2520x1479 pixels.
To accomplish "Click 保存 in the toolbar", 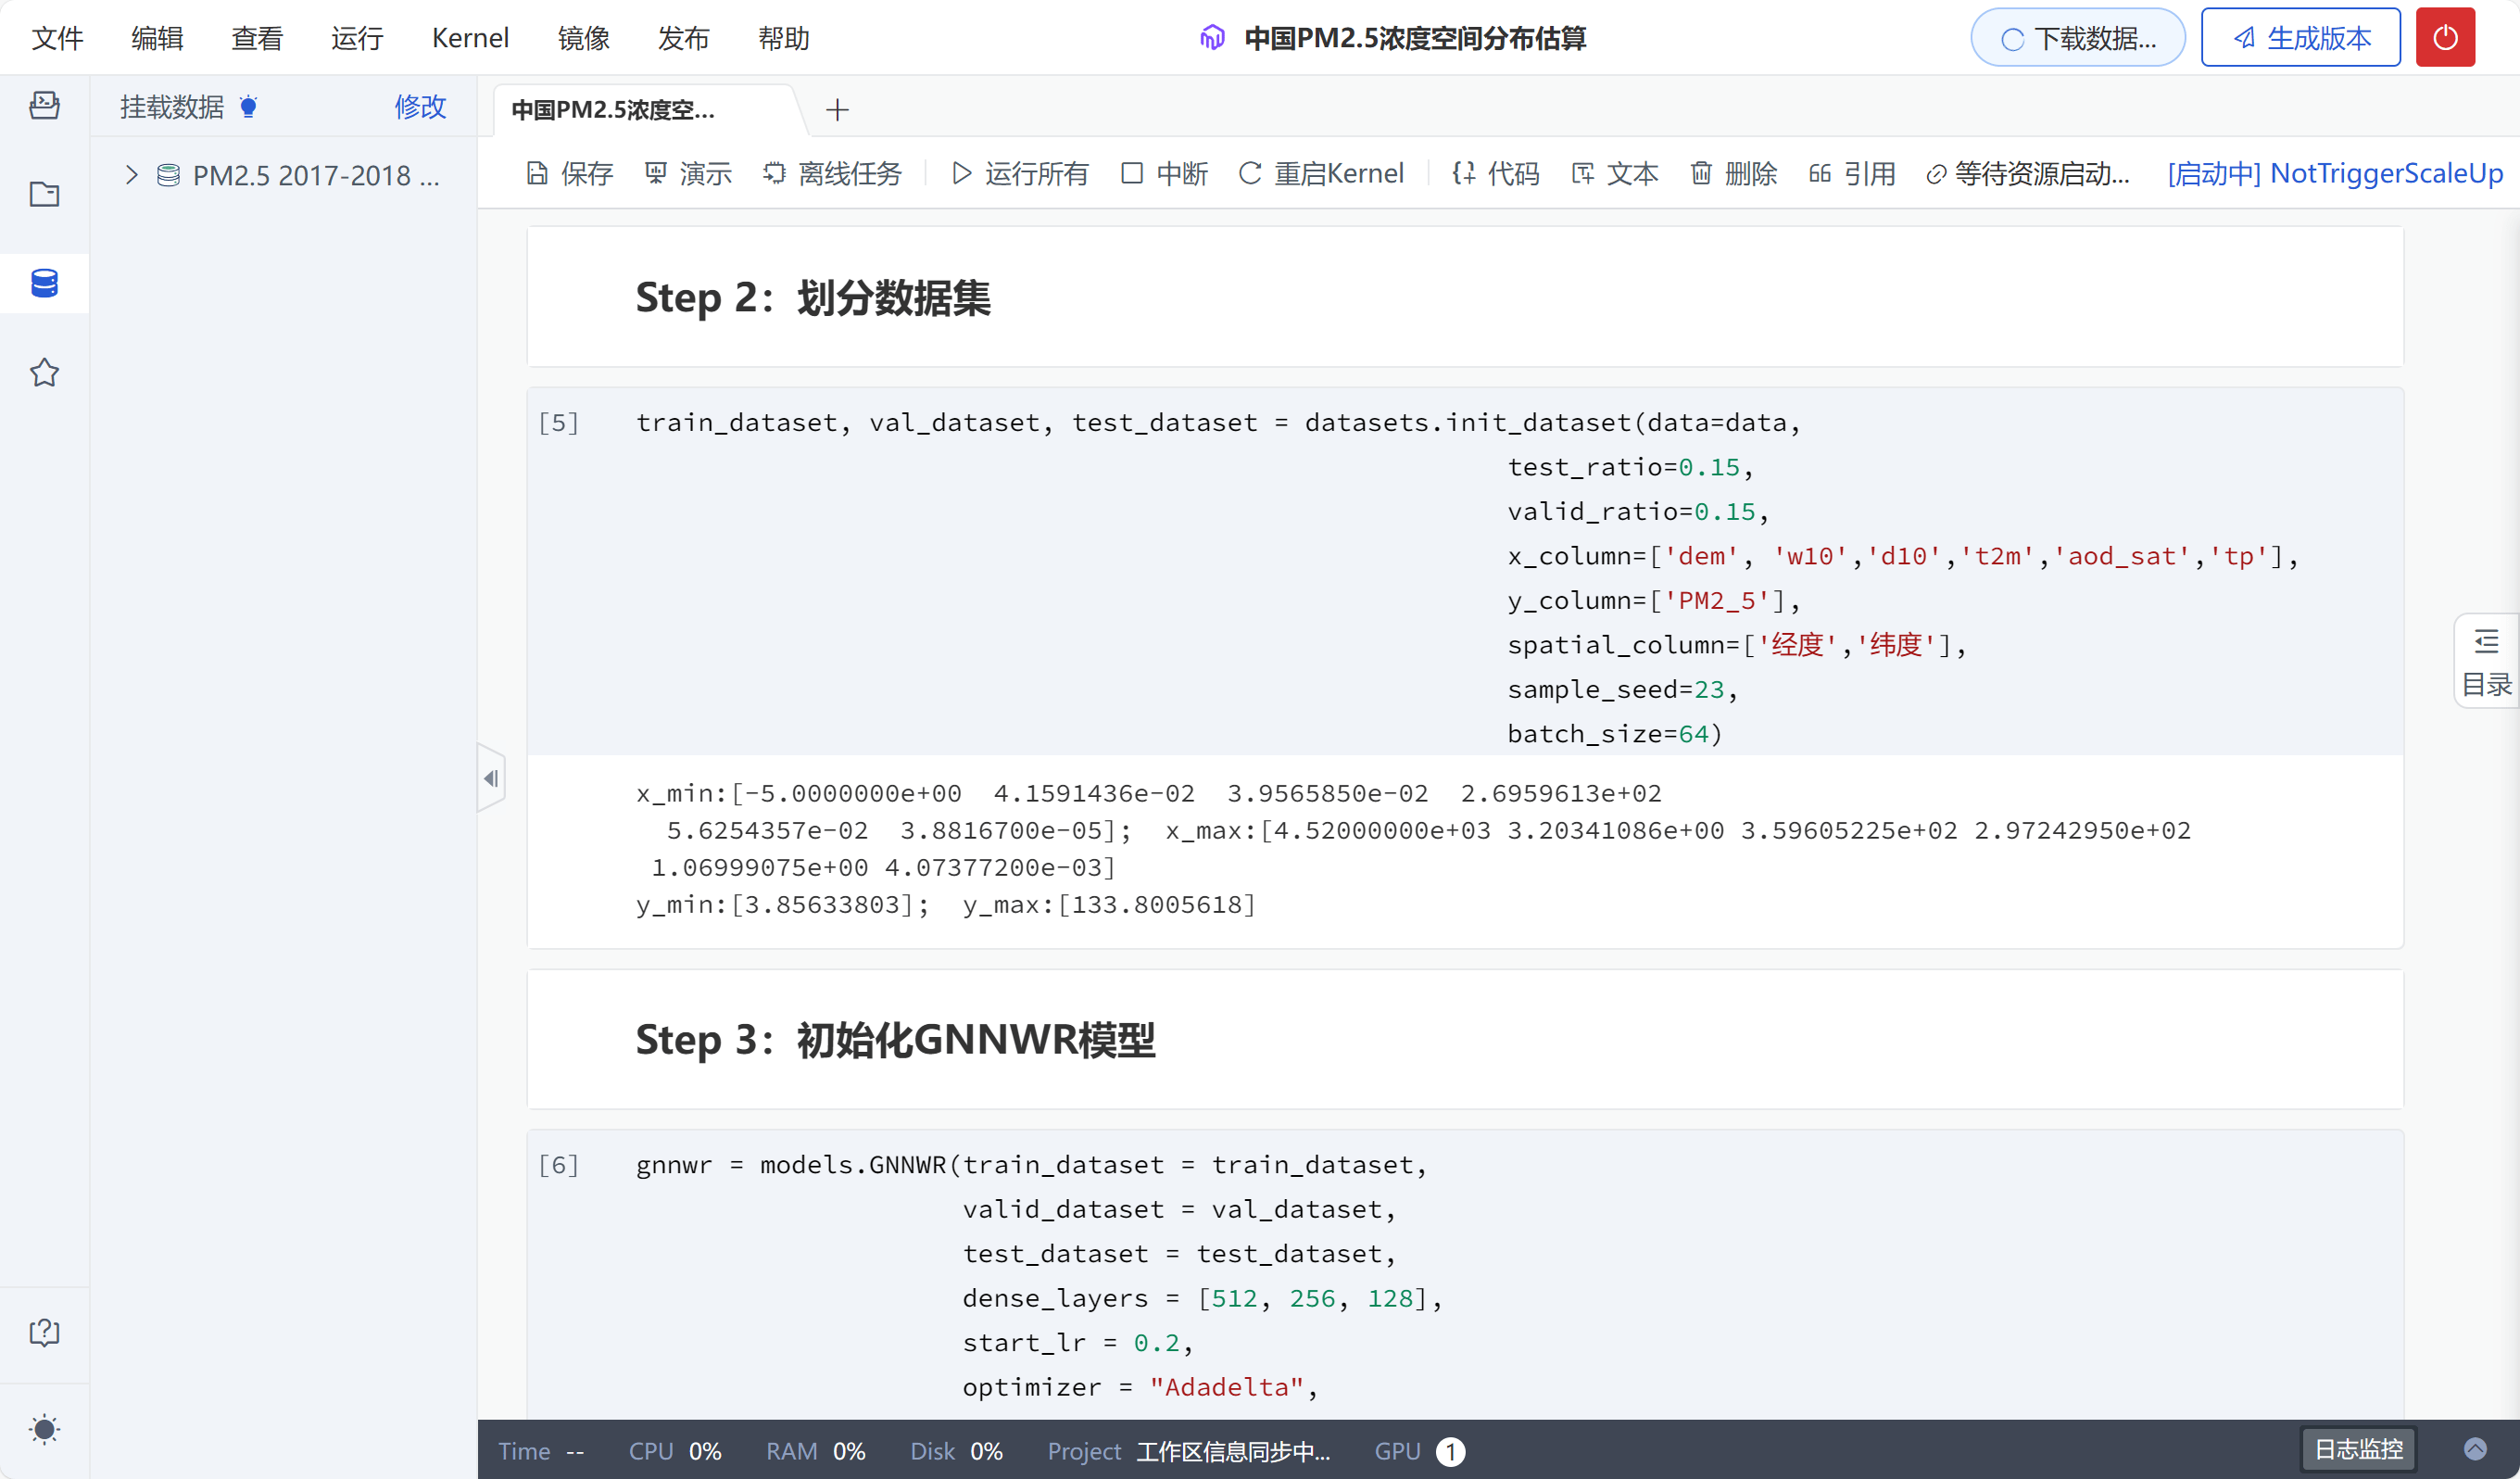I will [569, 174].
